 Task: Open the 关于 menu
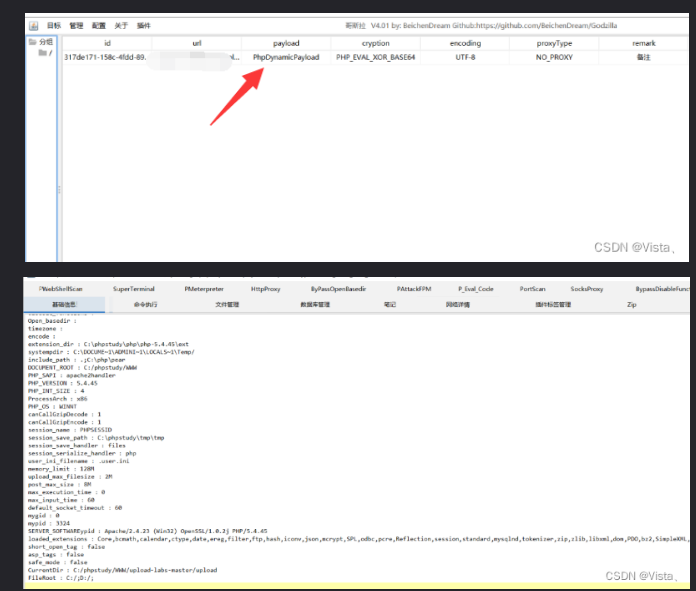click(121, 26)
